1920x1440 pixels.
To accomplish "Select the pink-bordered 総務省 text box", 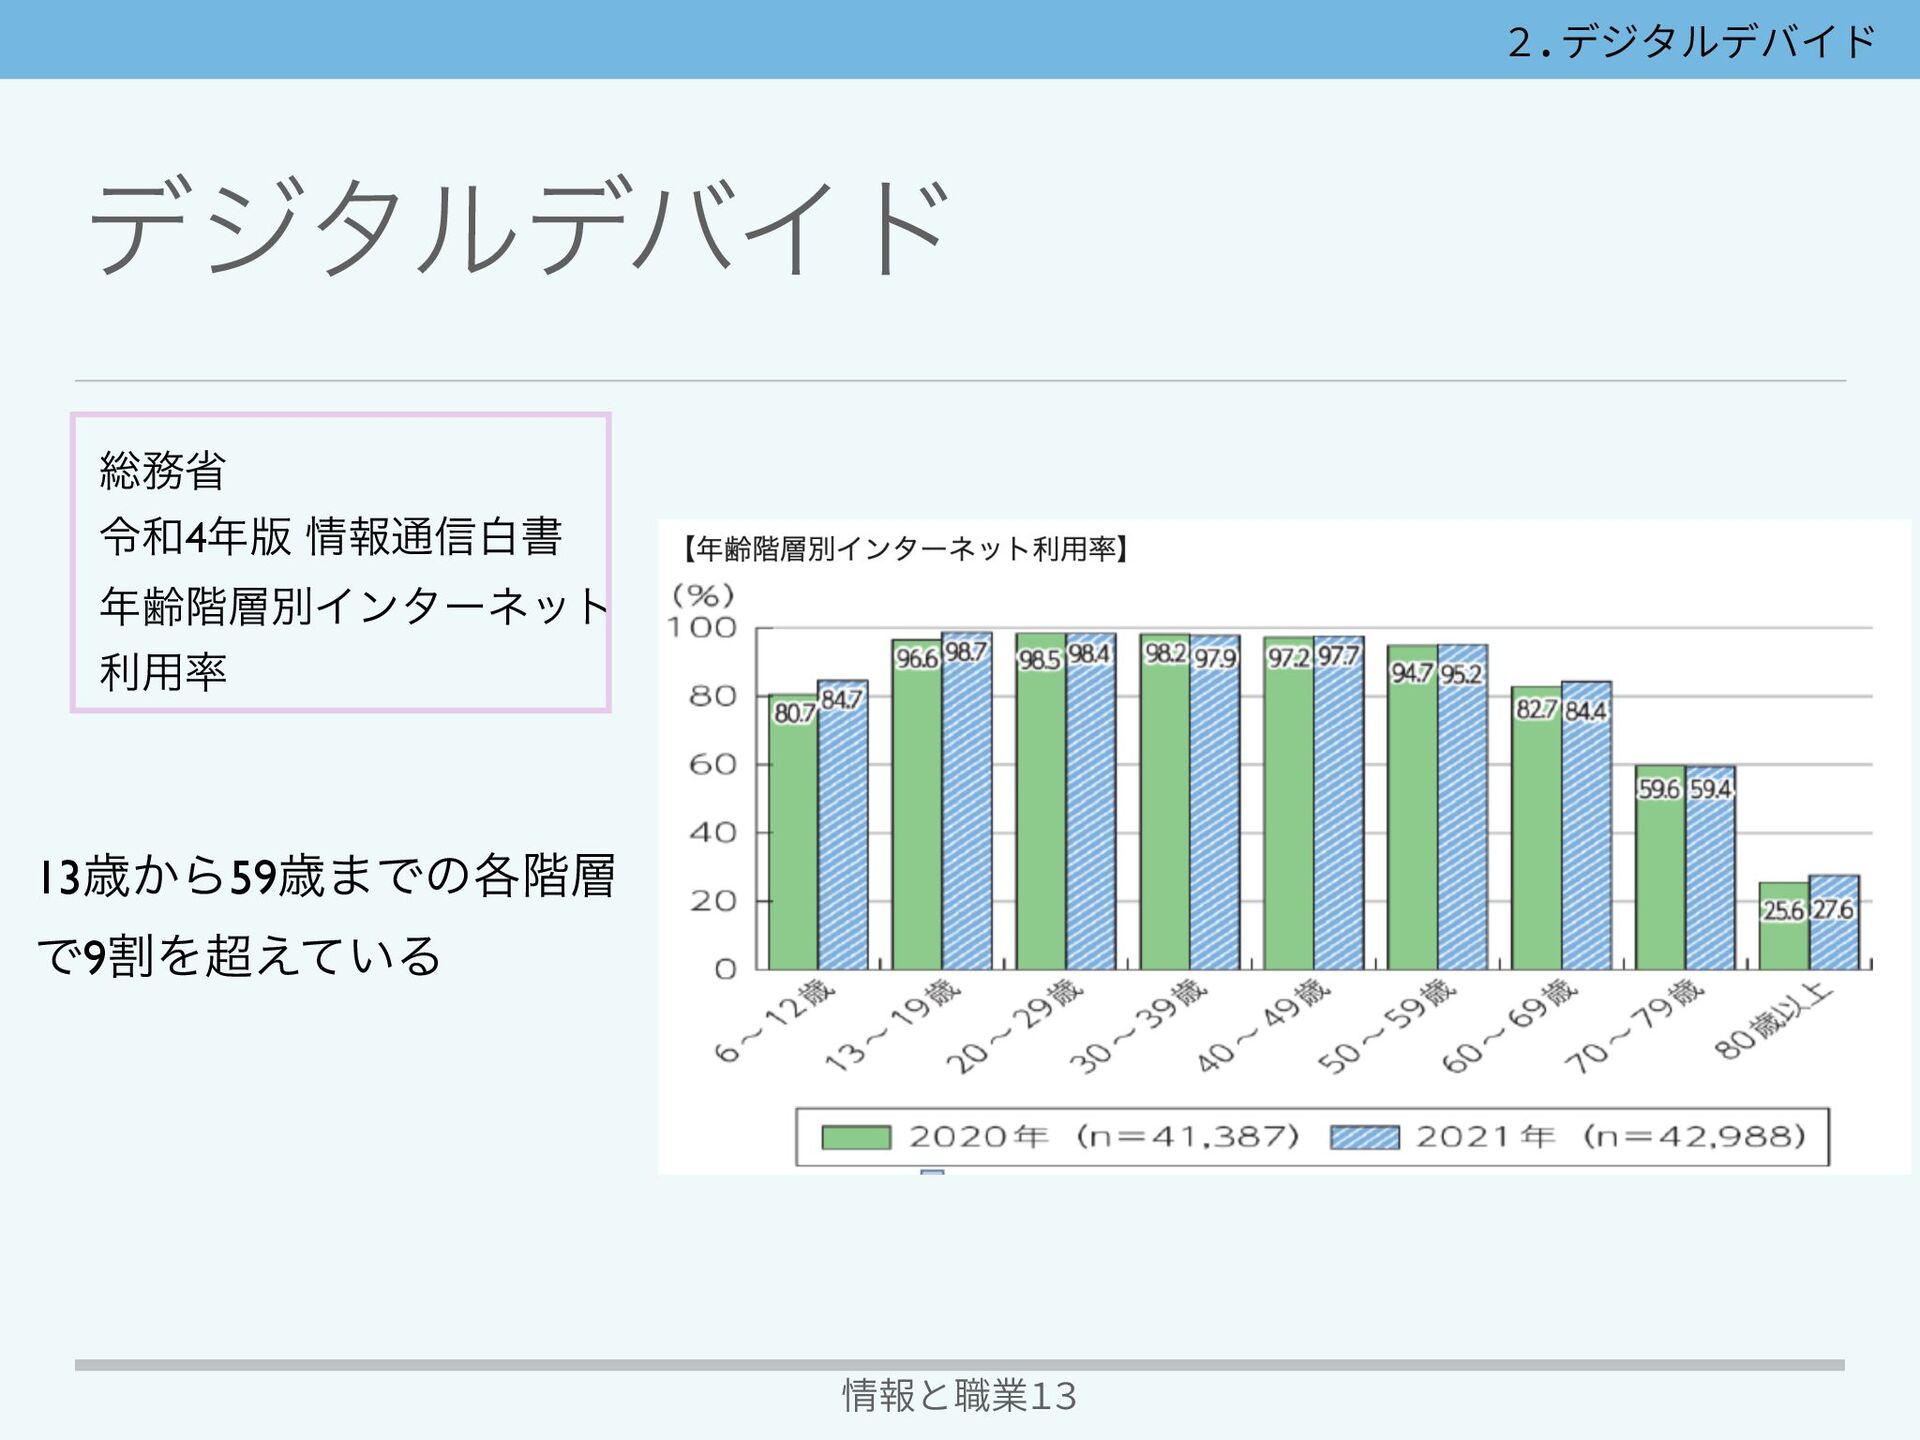I will pos(340,562).
